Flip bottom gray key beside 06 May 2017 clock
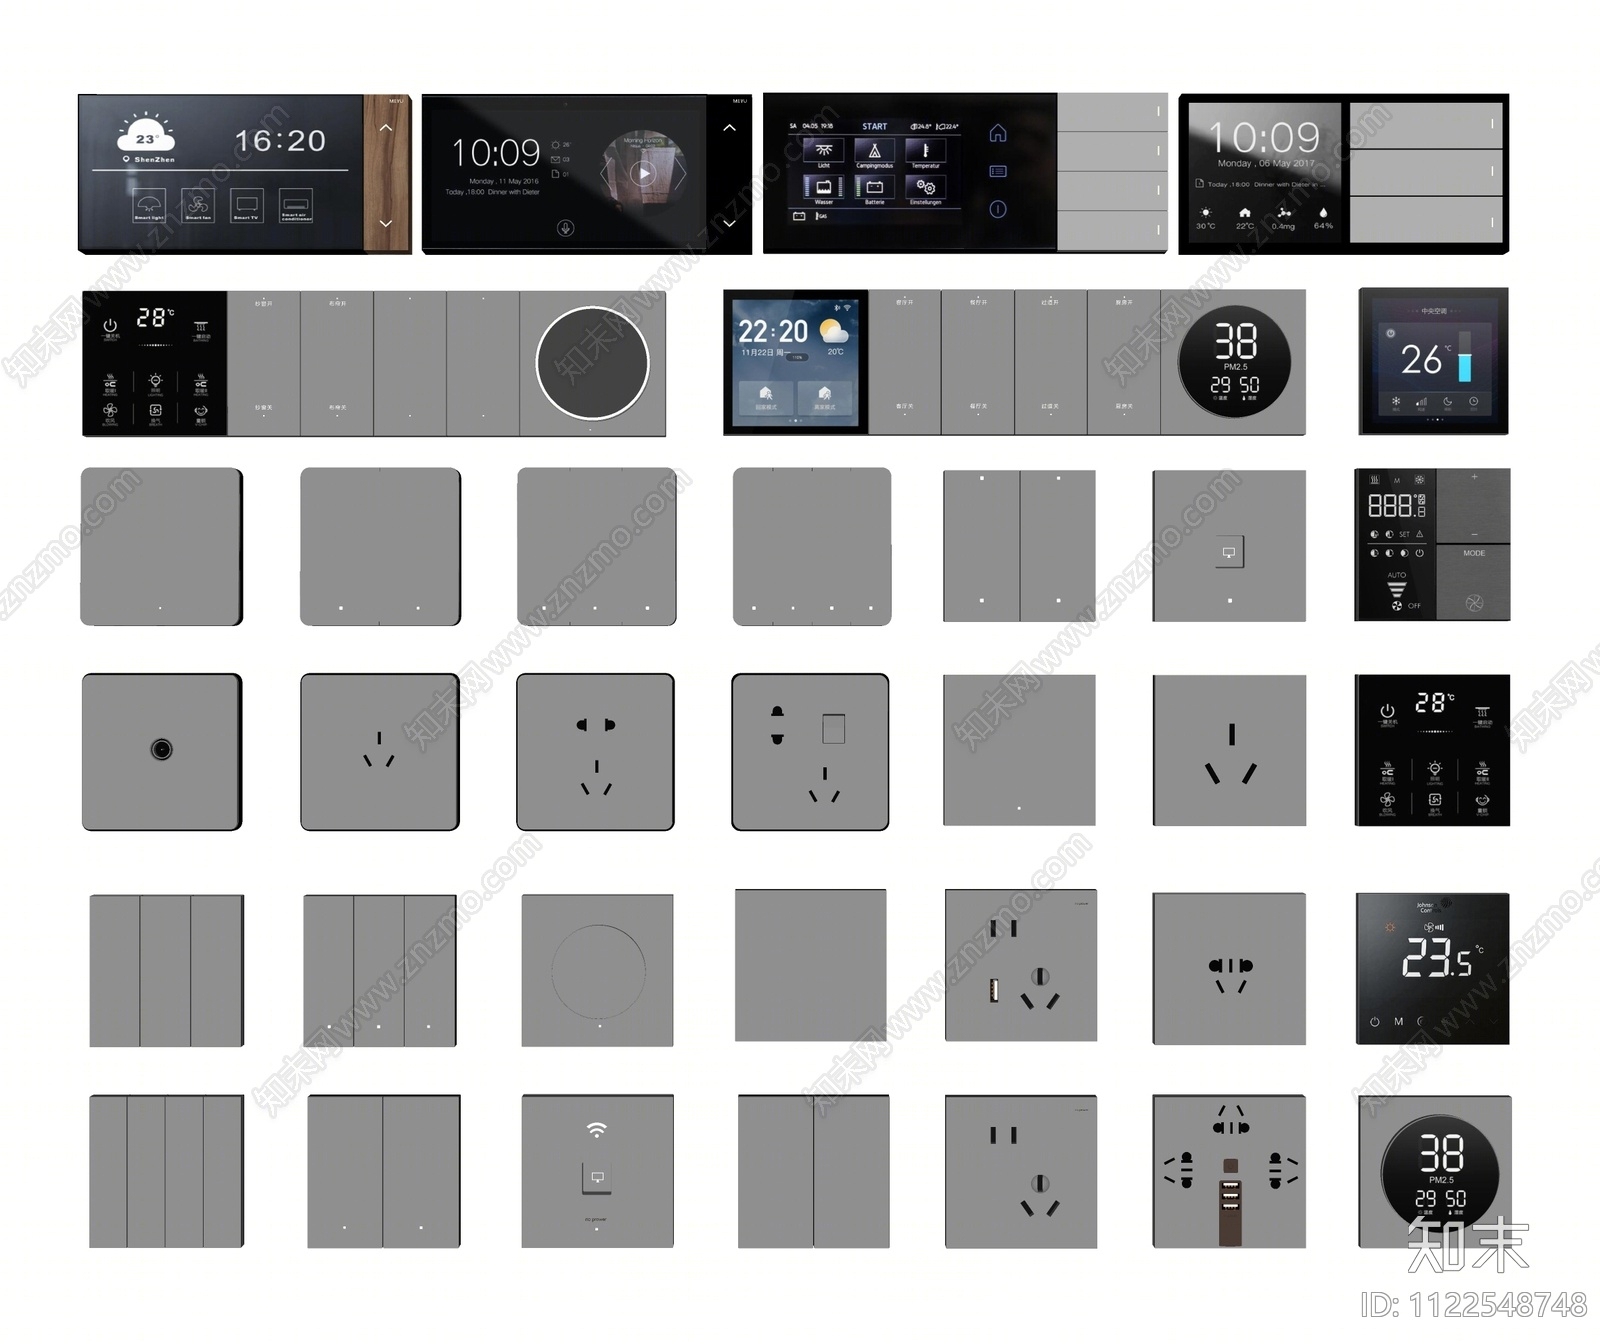Viewport: 1600px width, 1344px height. click(1426, 219)
